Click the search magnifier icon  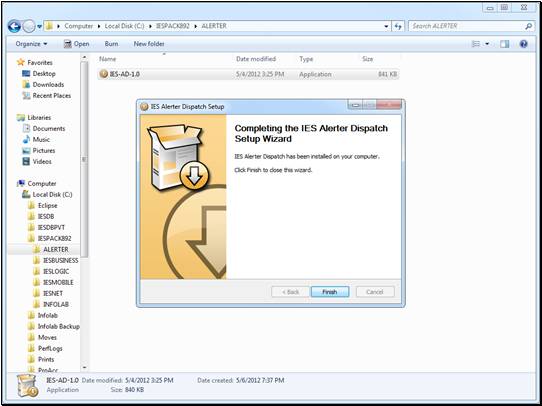pos(529,26)
